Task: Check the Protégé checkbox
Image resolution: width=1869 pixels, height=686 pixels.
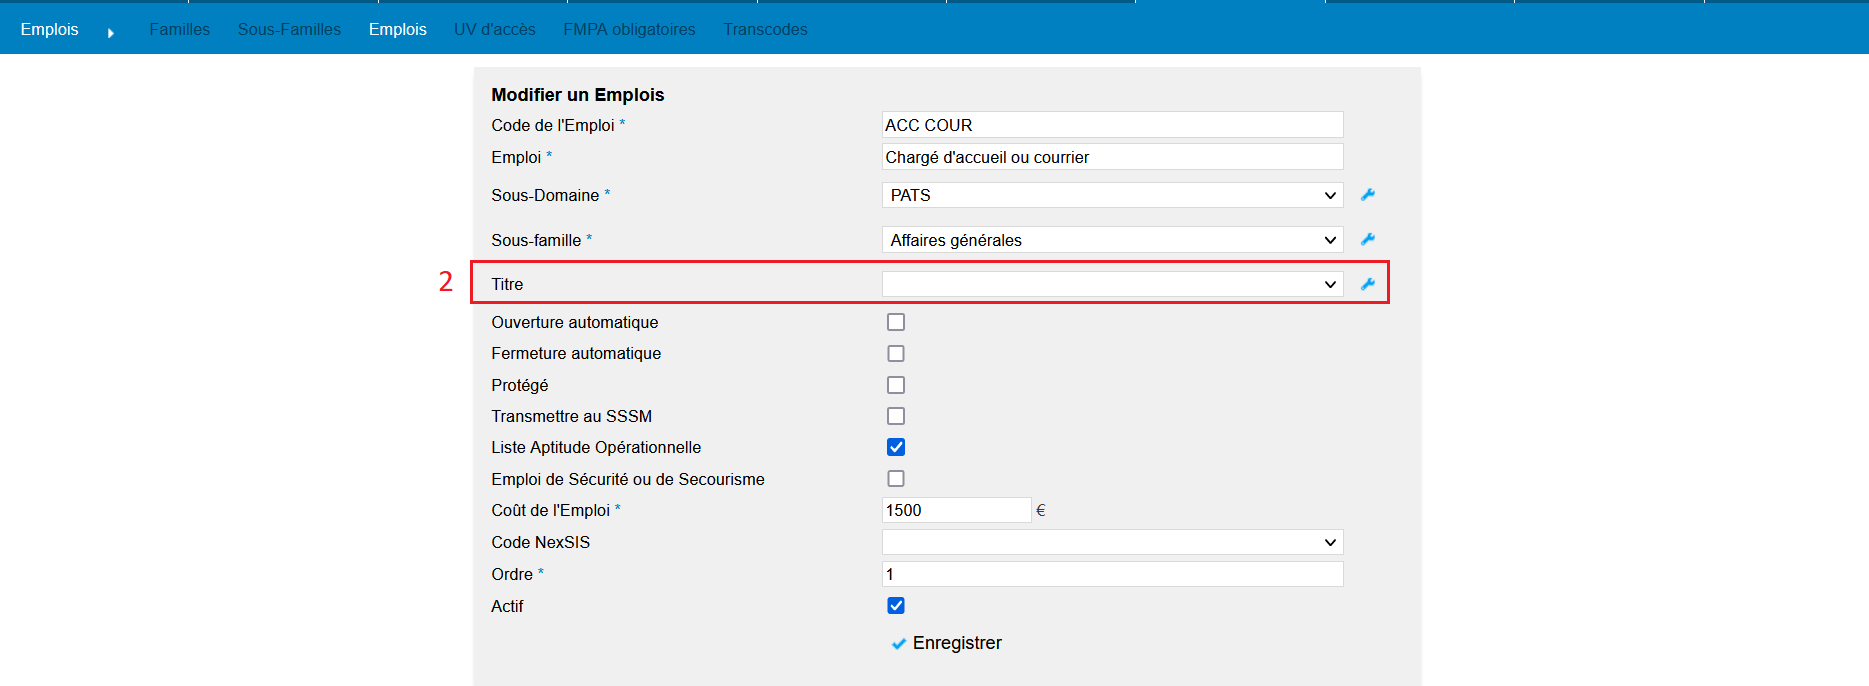Action: pos(896,385)
